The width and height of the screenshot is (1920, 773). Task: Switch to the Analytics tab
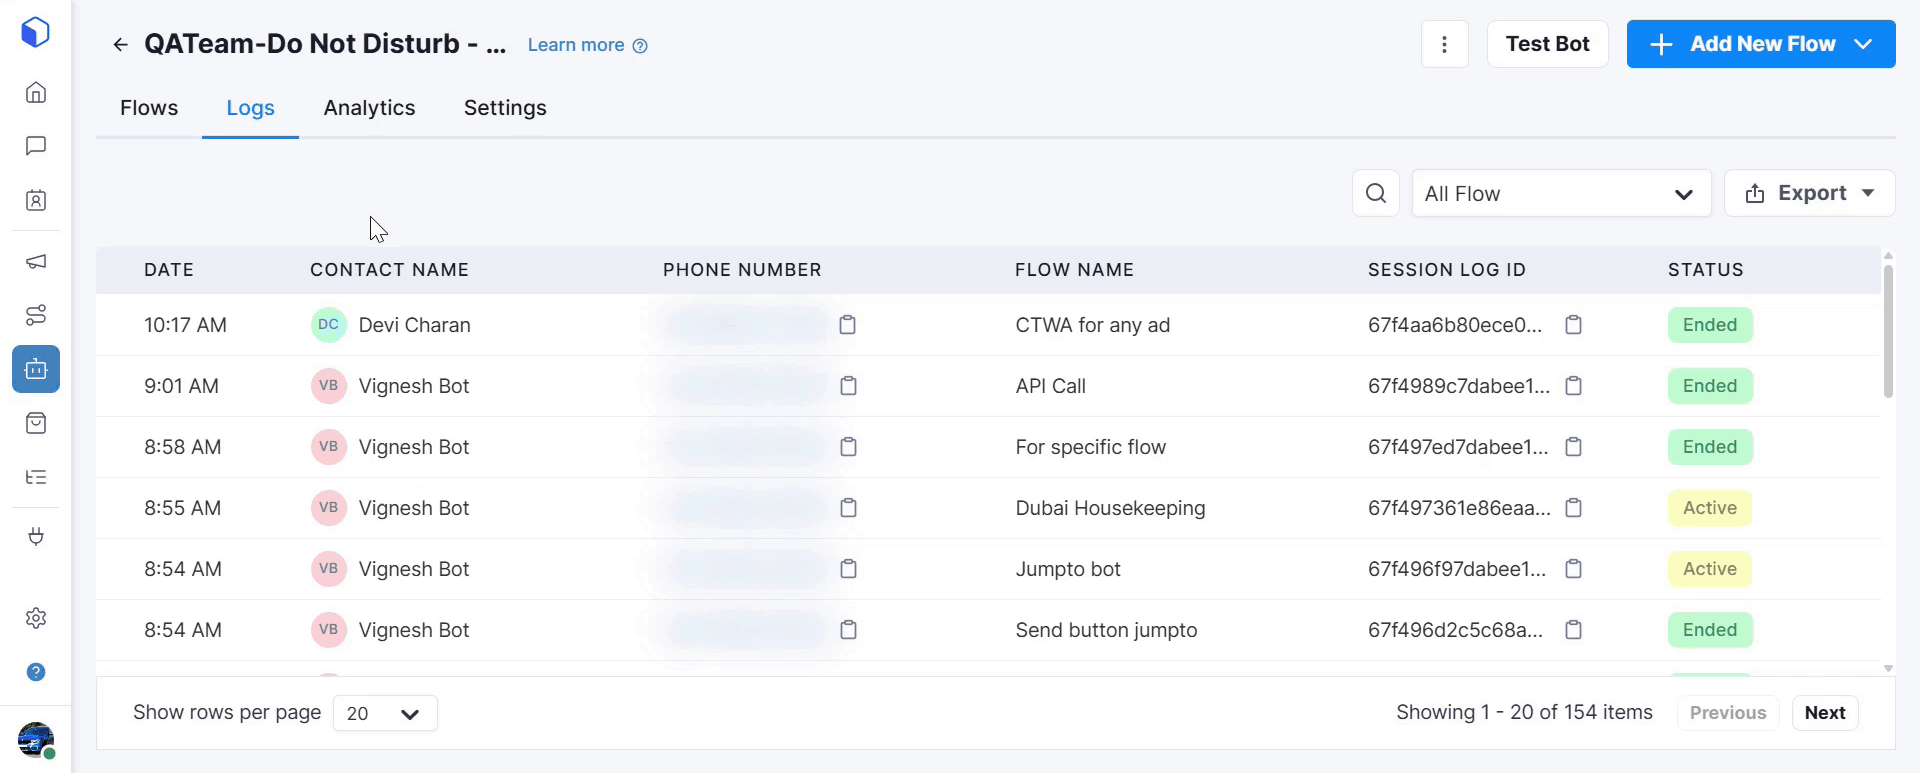tap(369, 108)
